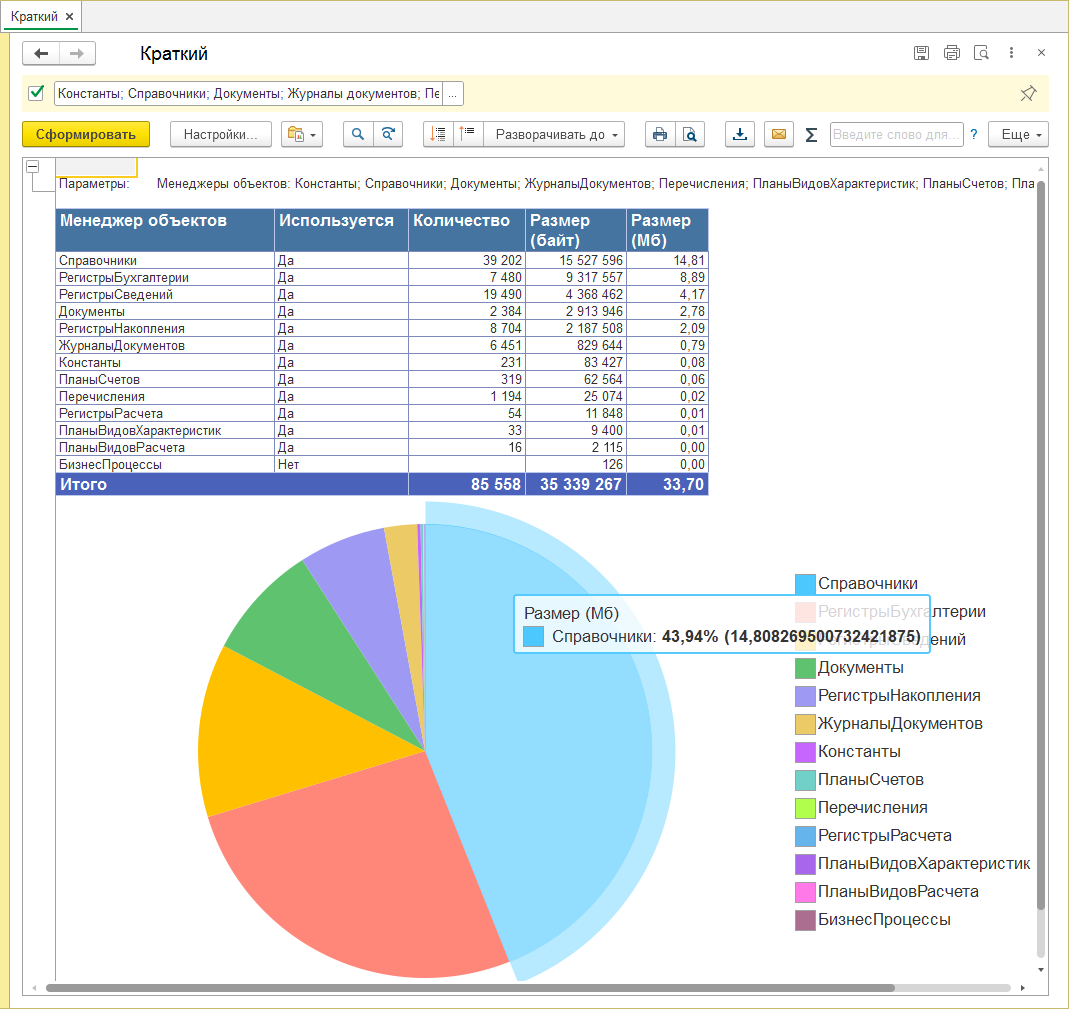Print report via toolbar printer icon
The width and height of the screenshot is (1069, 1009).
tap(660, 134)
